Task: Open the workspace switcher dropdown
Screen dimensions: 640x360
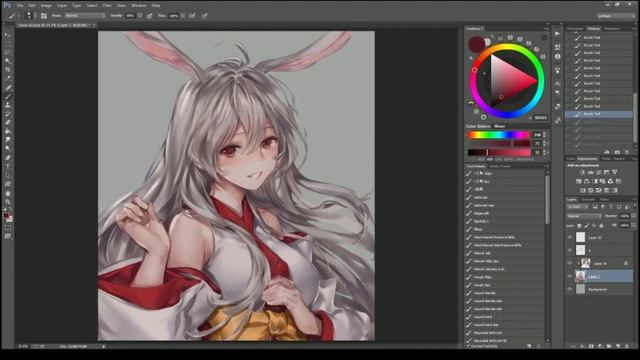Action: tap(616, 16)
